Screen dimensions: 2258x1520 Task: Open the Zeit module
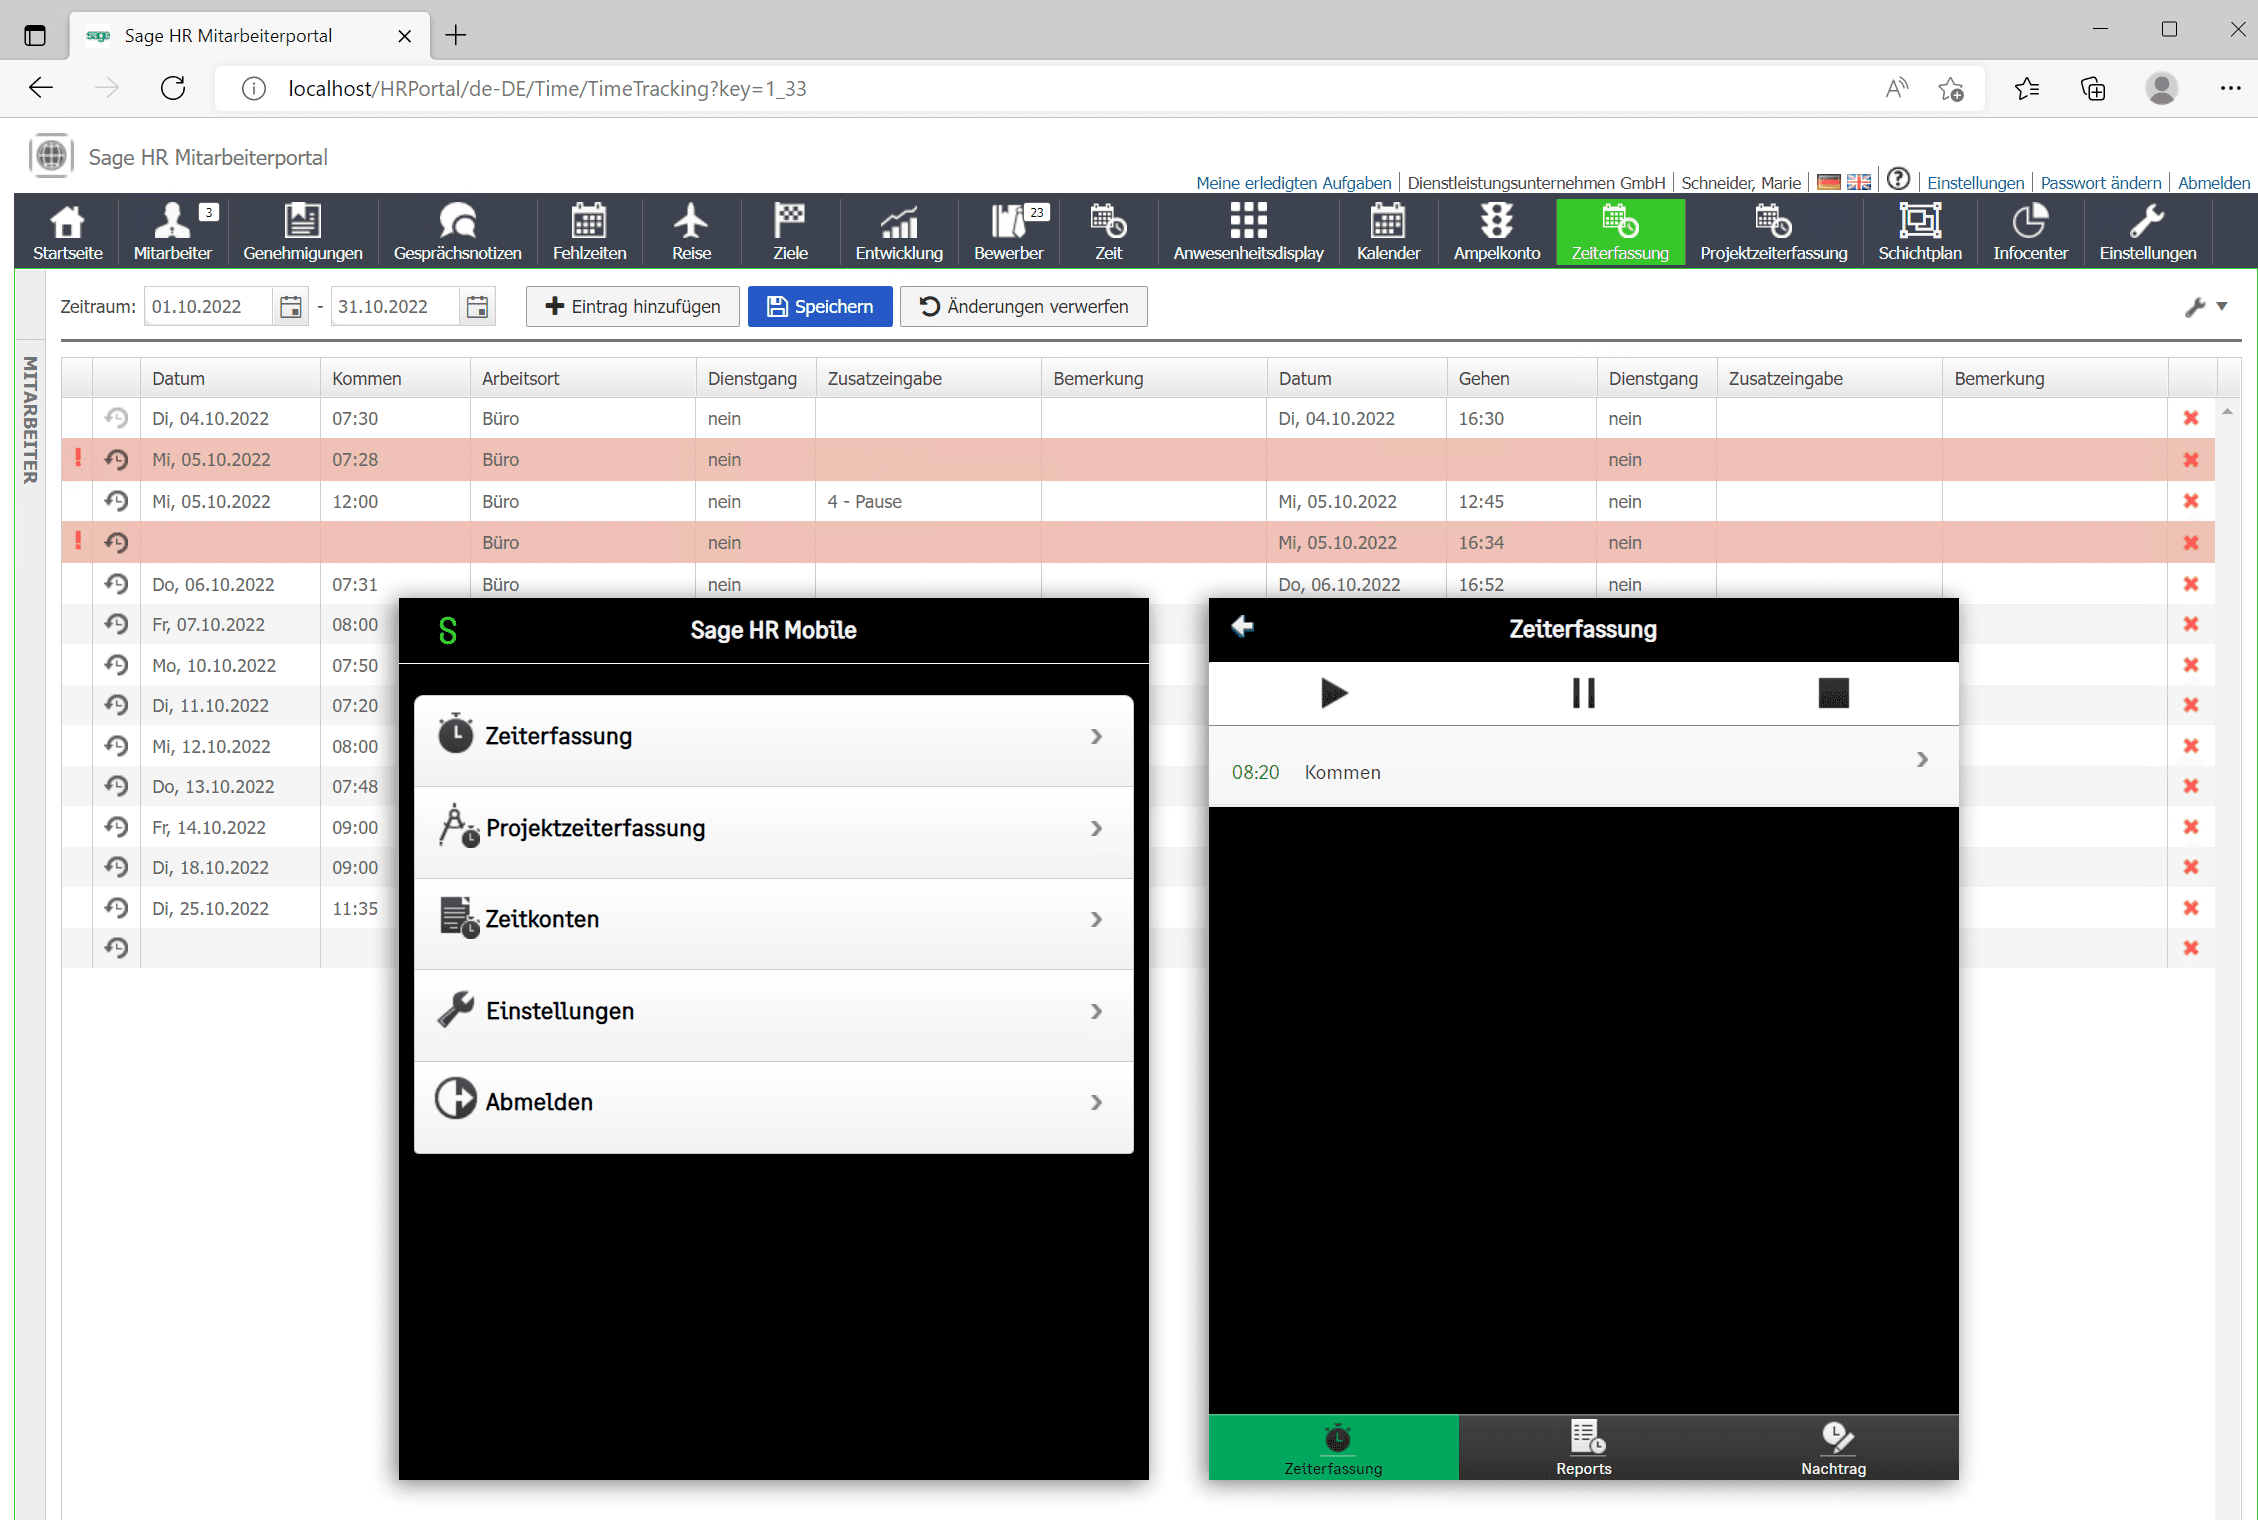tap(1108, 232)
